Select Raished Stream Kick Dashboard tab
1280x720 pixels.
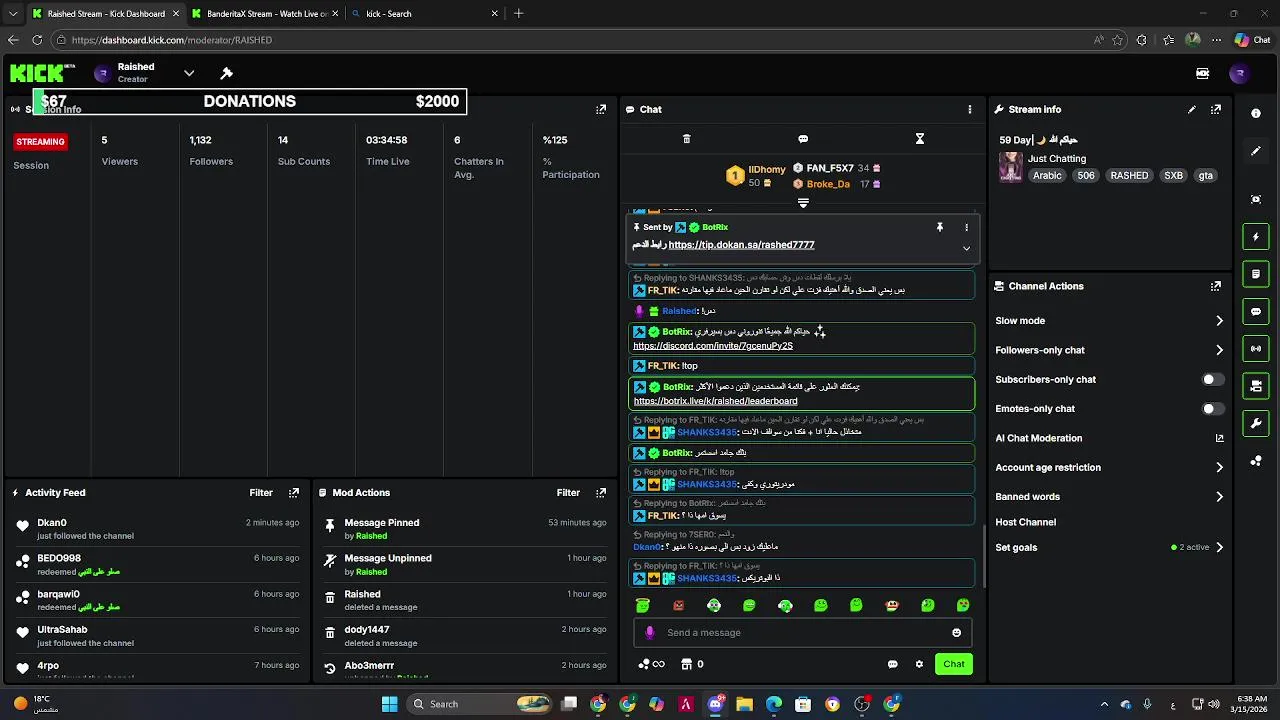tap(104, 14)
